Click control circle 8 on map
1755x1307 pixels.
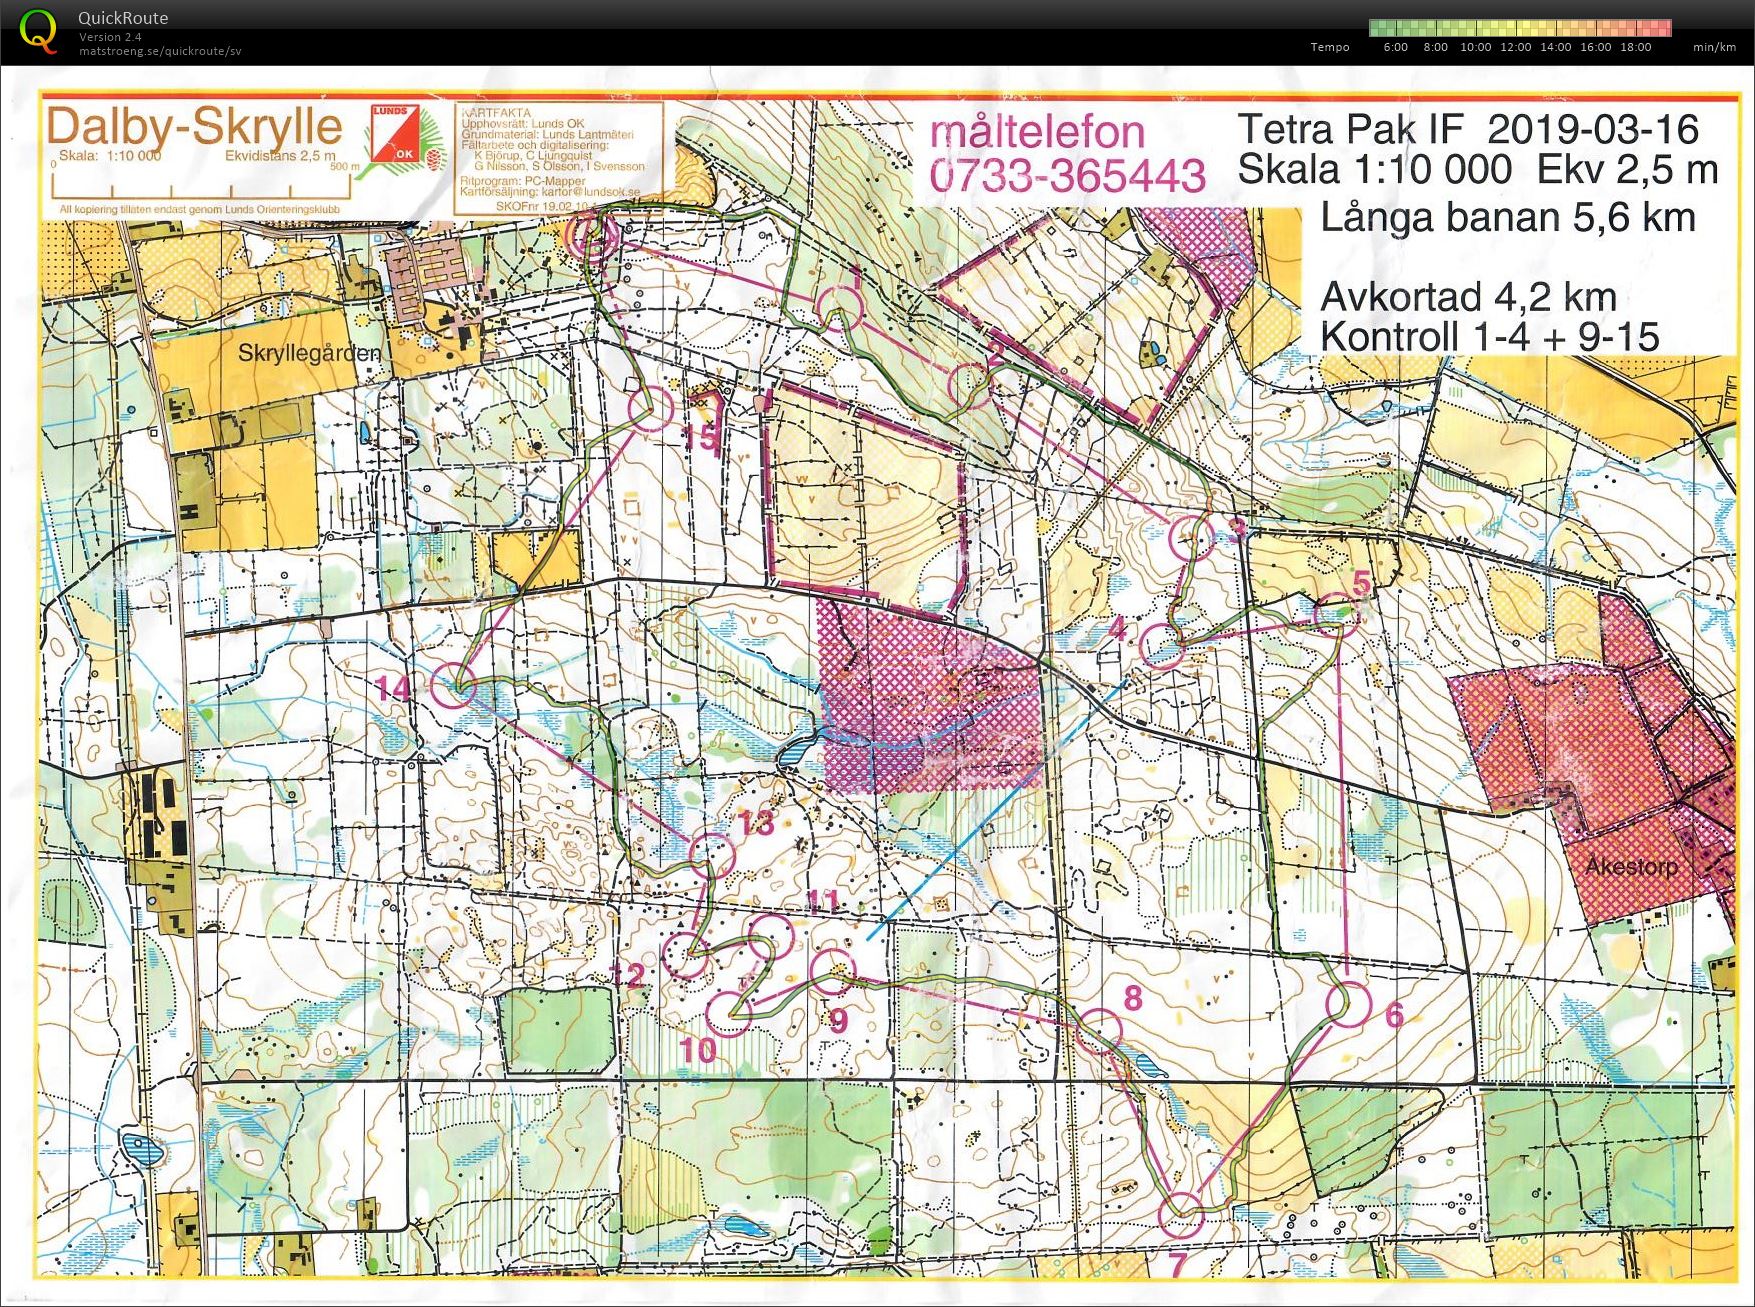point(1101,1032)
